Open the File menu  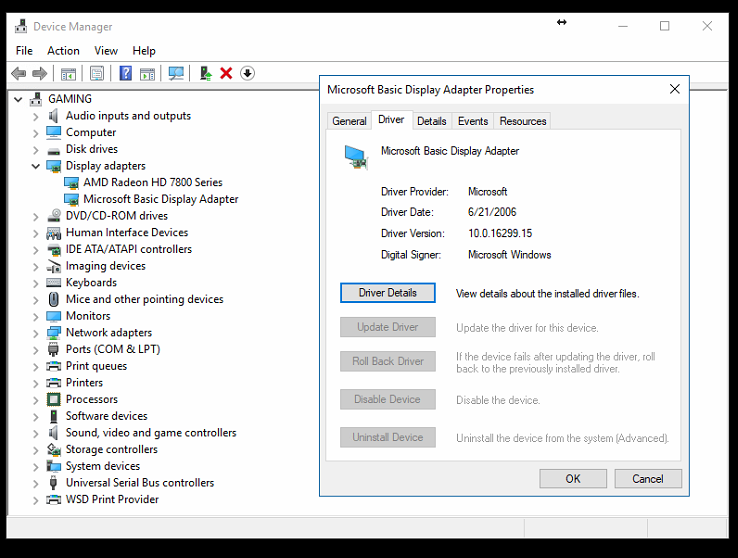[24, 51]
